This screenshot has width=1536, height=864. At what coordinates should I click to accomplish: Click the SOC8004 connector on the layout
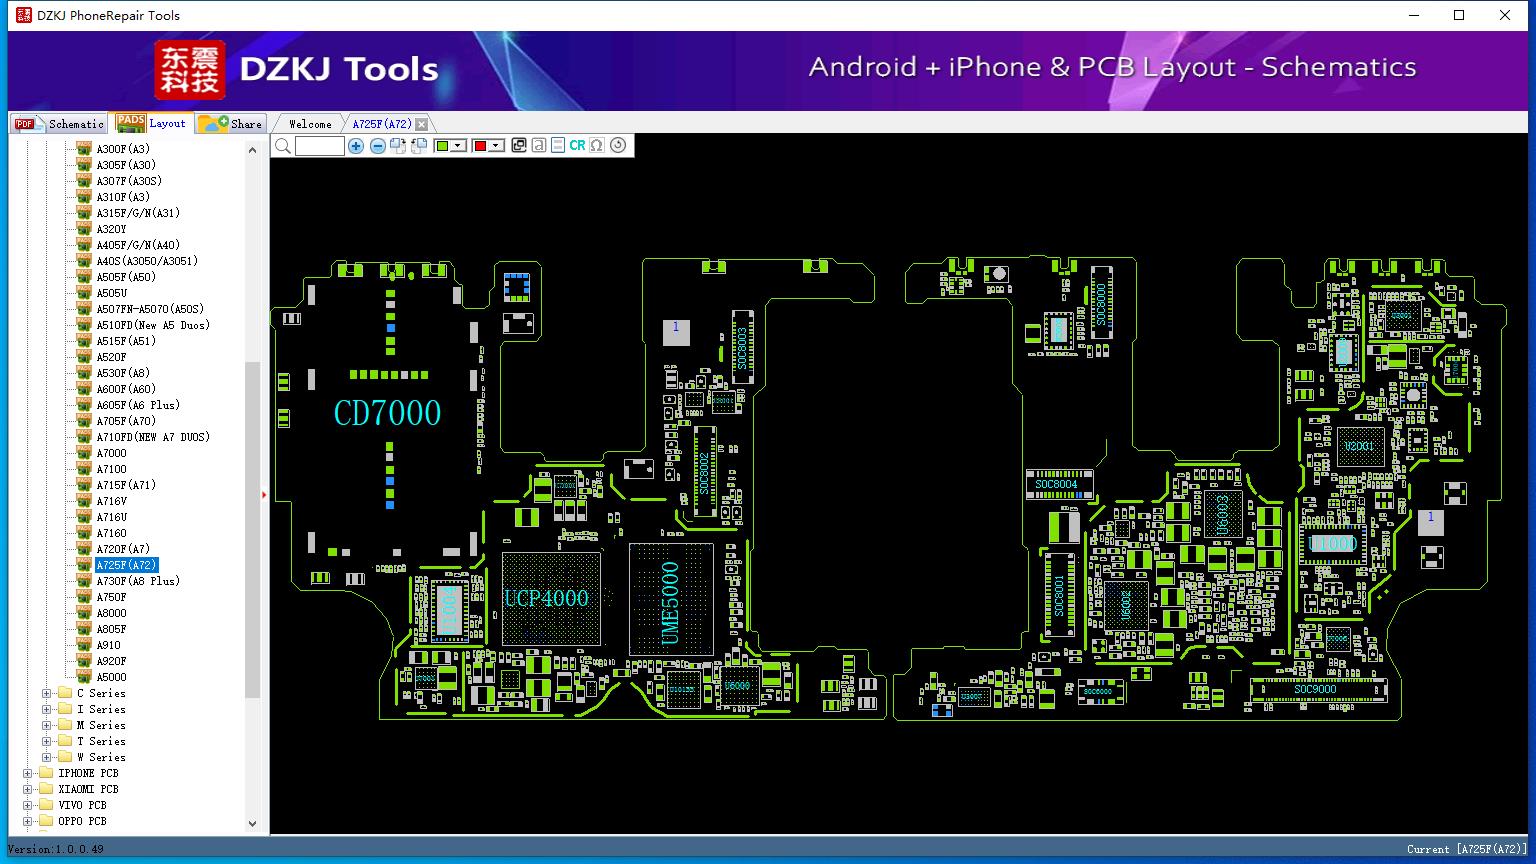(1059, 485)
